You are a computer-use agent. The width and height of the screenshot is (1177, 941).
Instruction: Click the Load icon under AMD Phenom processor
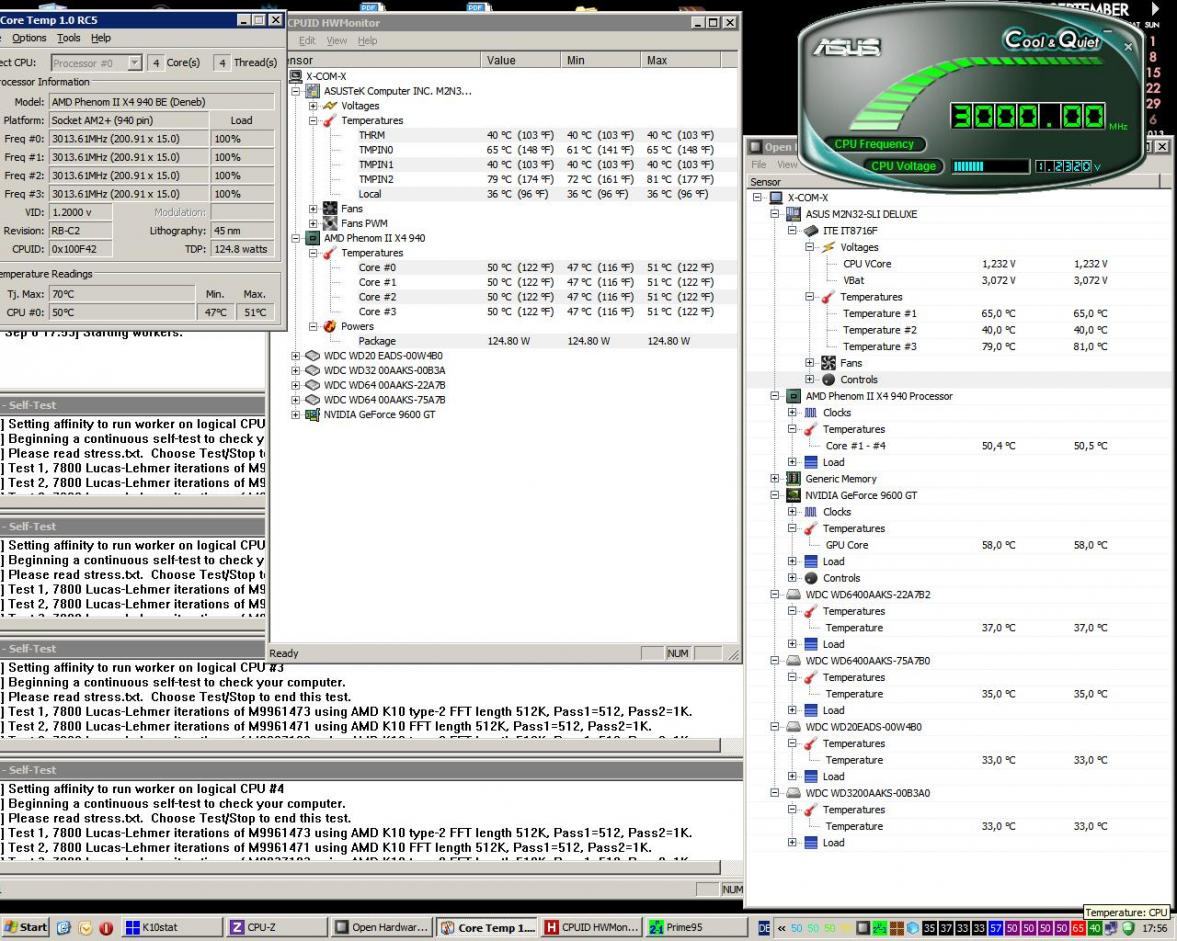click(811, 462)
